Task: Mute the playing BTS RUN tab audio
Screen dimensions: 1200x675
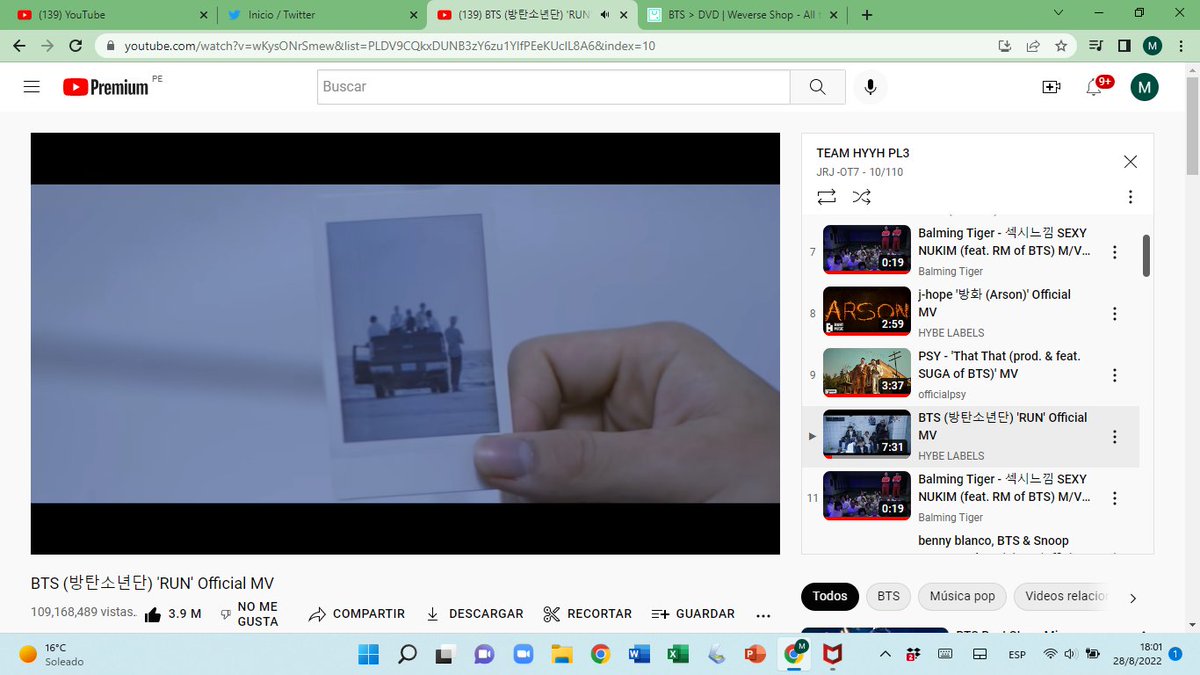Action: (x=605, y=15)
